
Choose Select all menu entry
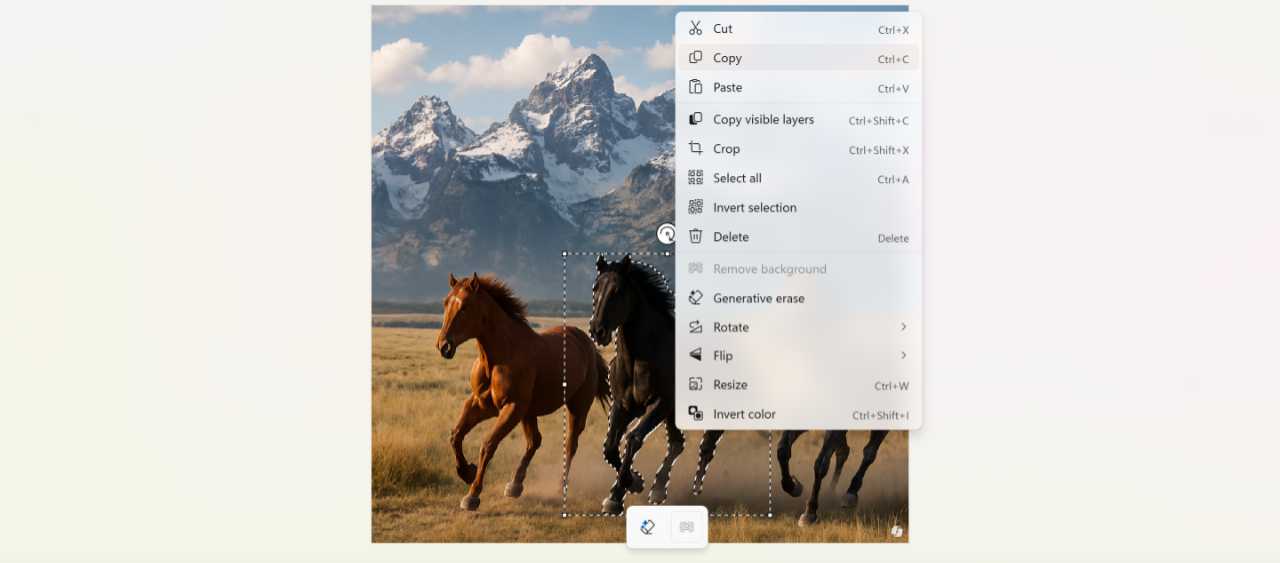click(x=798, y=178)
